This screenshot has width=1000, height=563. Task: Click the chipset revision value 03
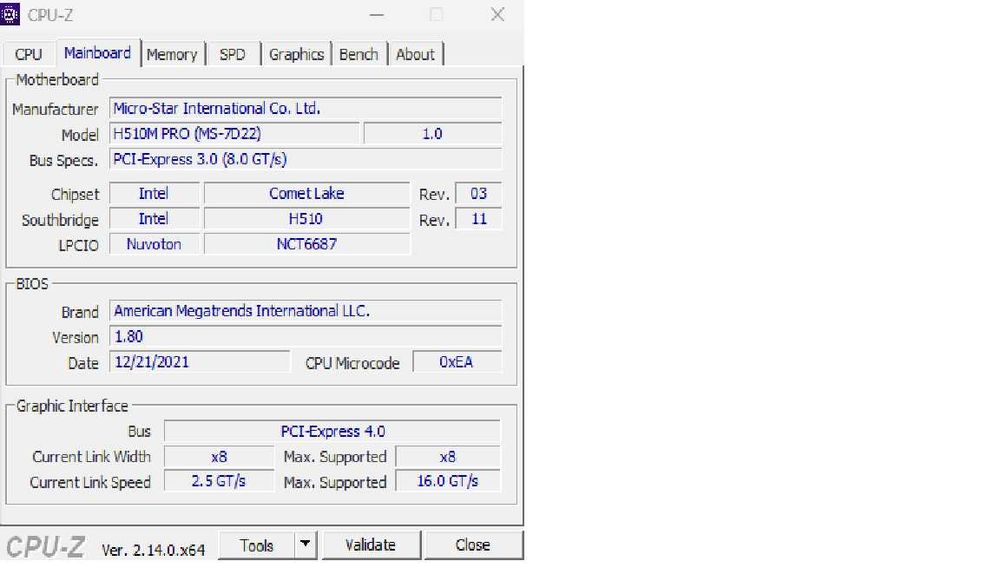pyautogui.click(x=478, y=193)
